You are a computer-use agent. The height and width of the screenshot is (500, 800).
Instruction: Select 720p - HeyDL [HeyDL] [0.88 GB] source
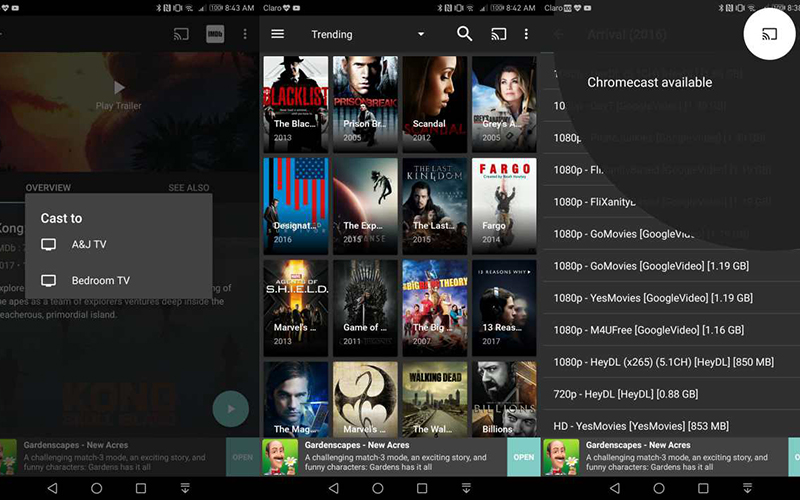point(671,394)
